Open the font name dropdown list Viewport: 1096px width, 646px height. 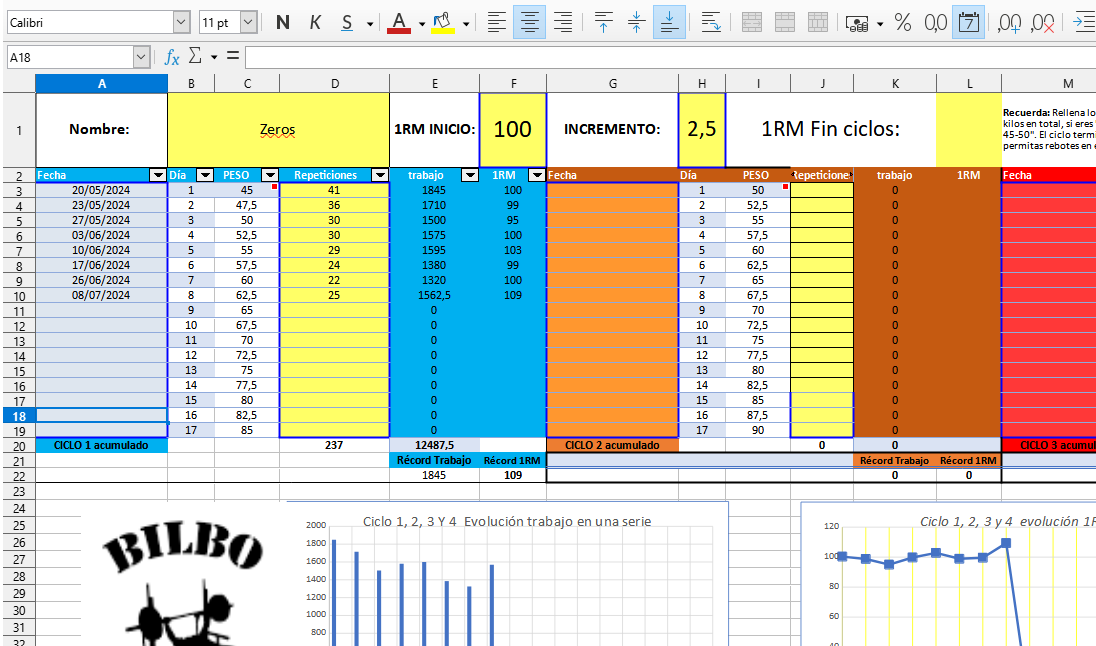(x=181, y=22)
